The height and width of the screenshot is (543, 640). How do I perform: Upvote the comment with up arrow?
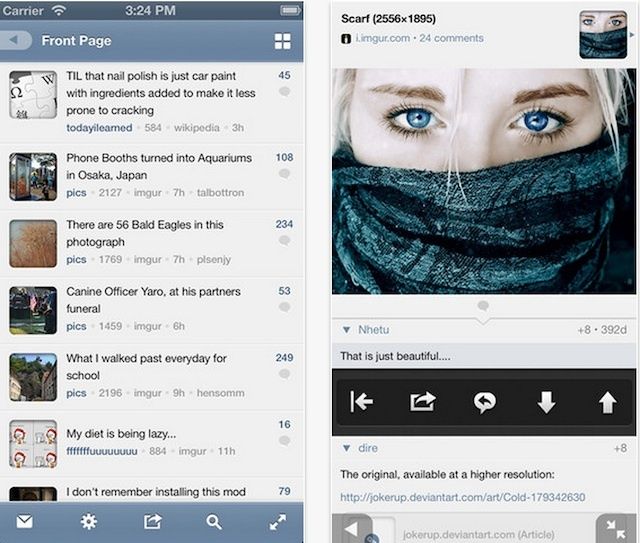coord(607,402)
